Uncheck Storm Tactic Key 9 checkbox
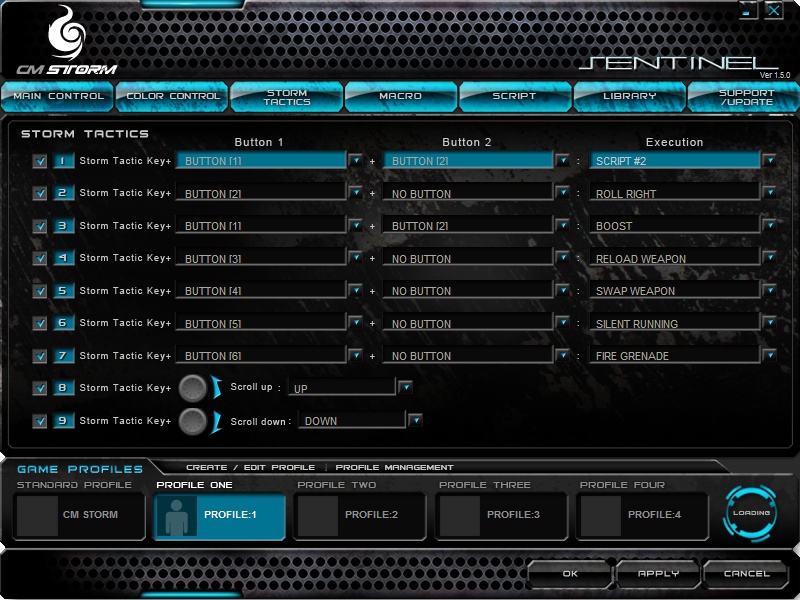The width and height of the screenshot is (800, 600). click(39, 421)
